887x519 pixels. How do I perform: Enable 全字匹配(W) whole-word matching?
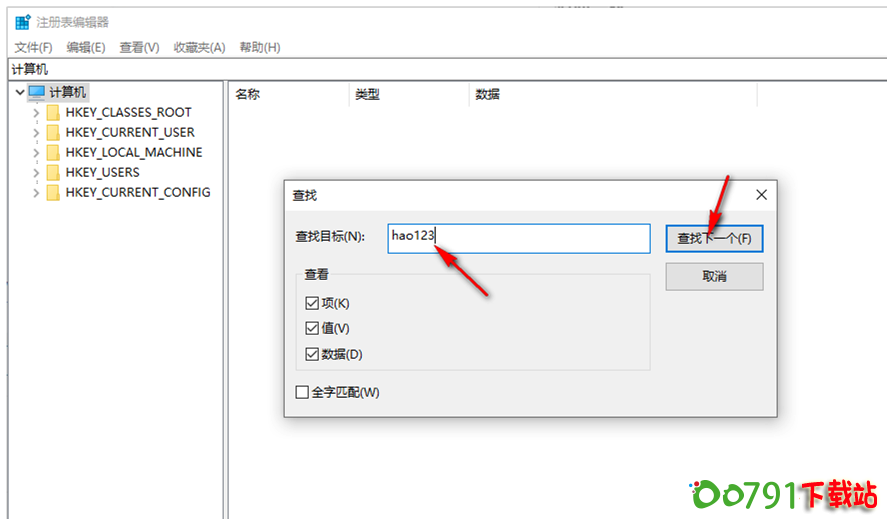[302, 392]
